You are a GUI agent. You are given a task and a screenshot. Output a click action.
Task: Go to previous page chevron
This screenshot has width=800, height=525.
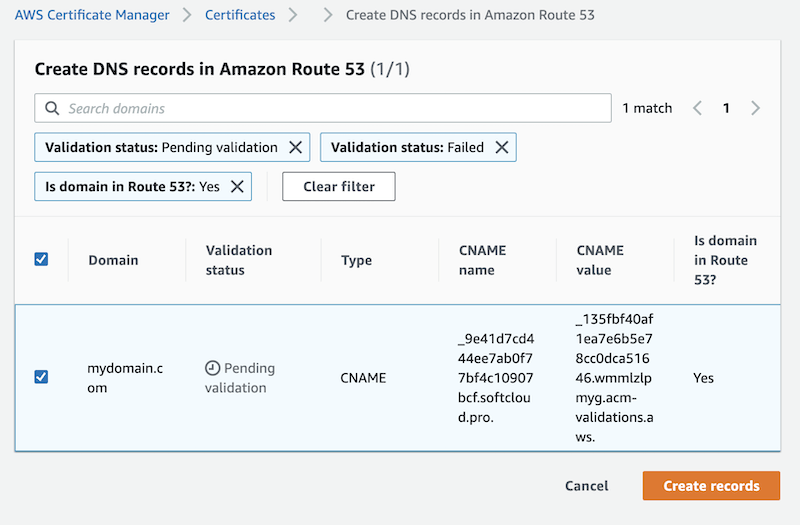click(697, 108)
